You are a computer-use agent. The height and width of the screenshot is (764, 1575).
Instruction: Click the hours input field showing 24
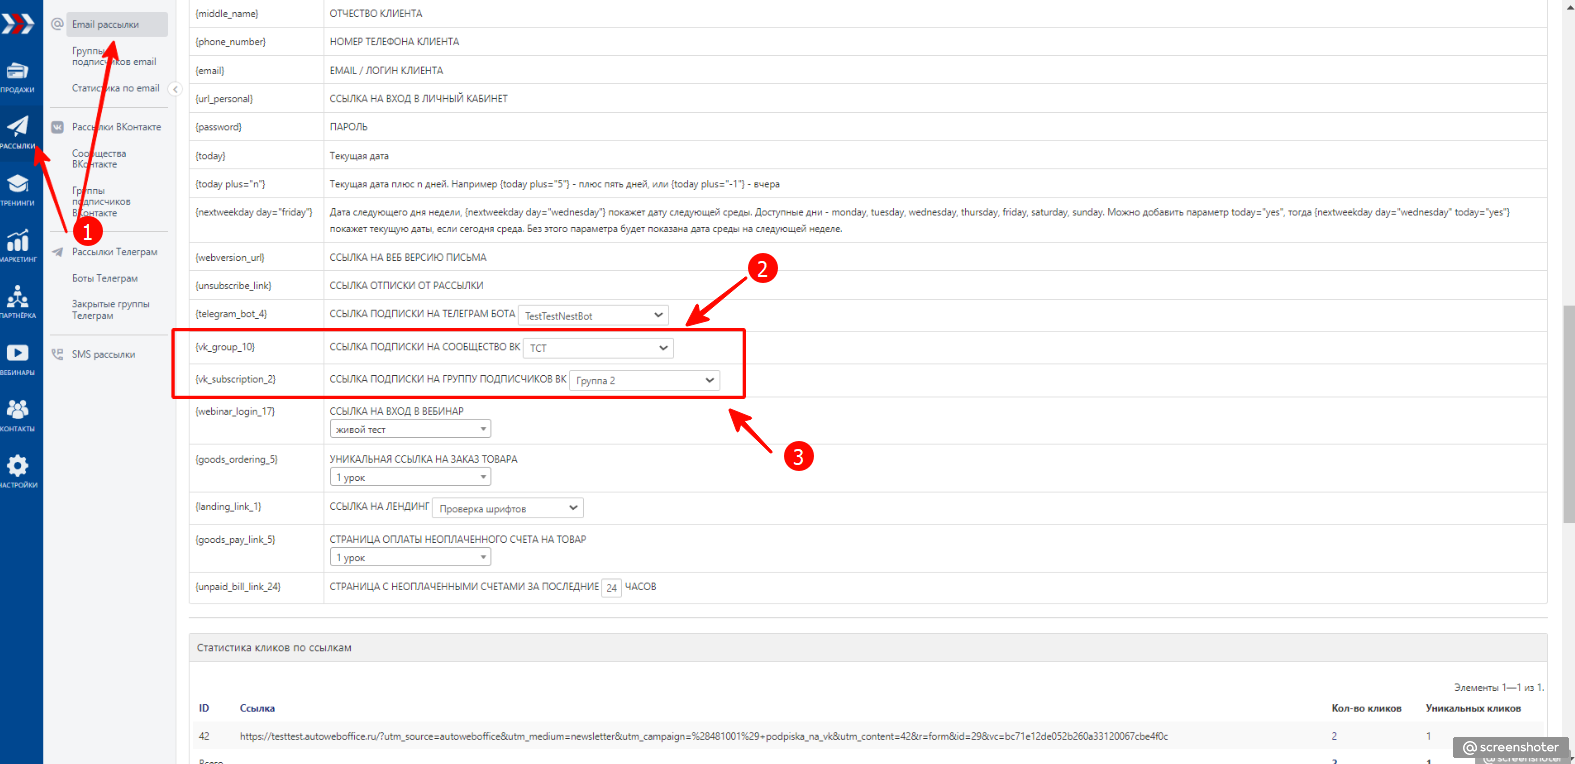[x=611, y=587]
